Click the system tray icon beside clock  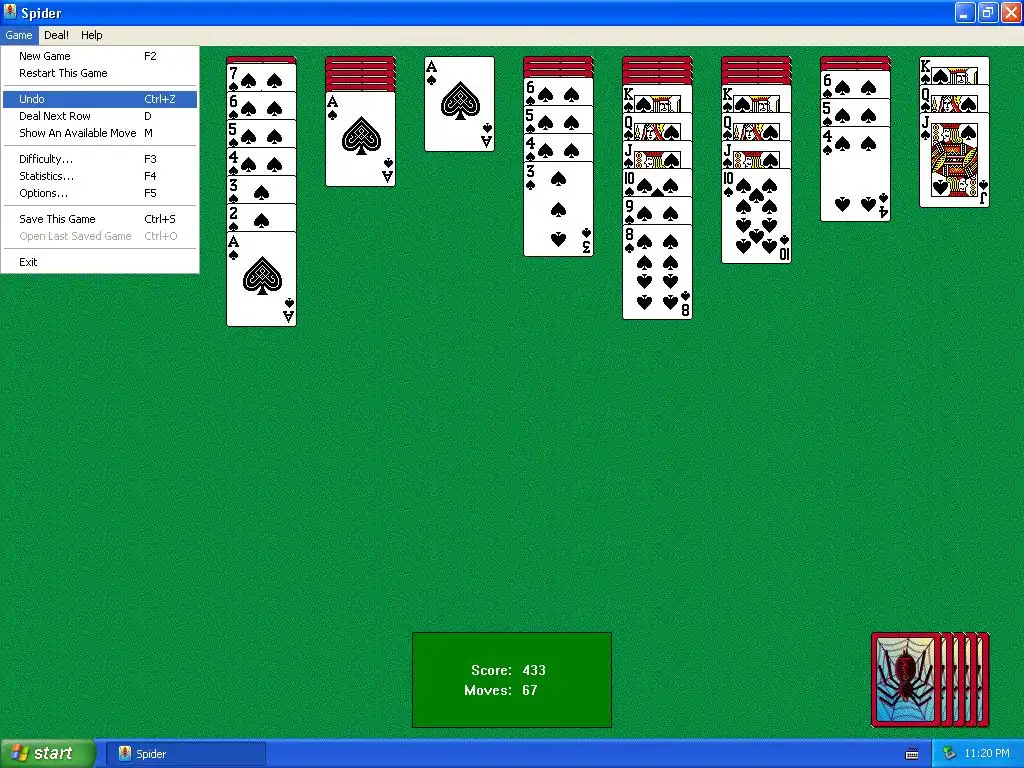pyautogui.click(x=949, y=754)
